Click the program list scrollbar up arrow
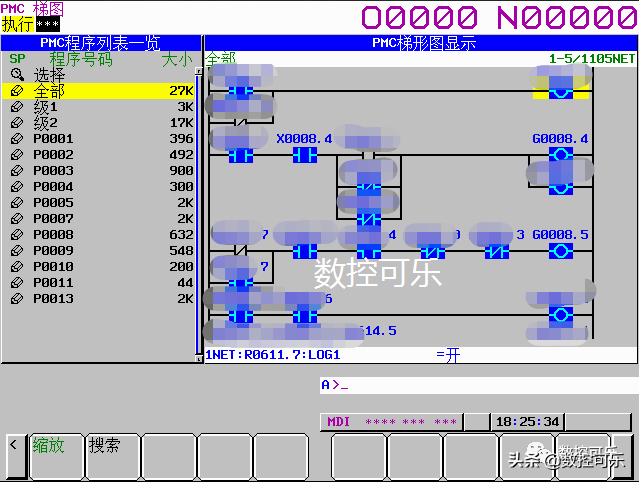 coord(198,73)
